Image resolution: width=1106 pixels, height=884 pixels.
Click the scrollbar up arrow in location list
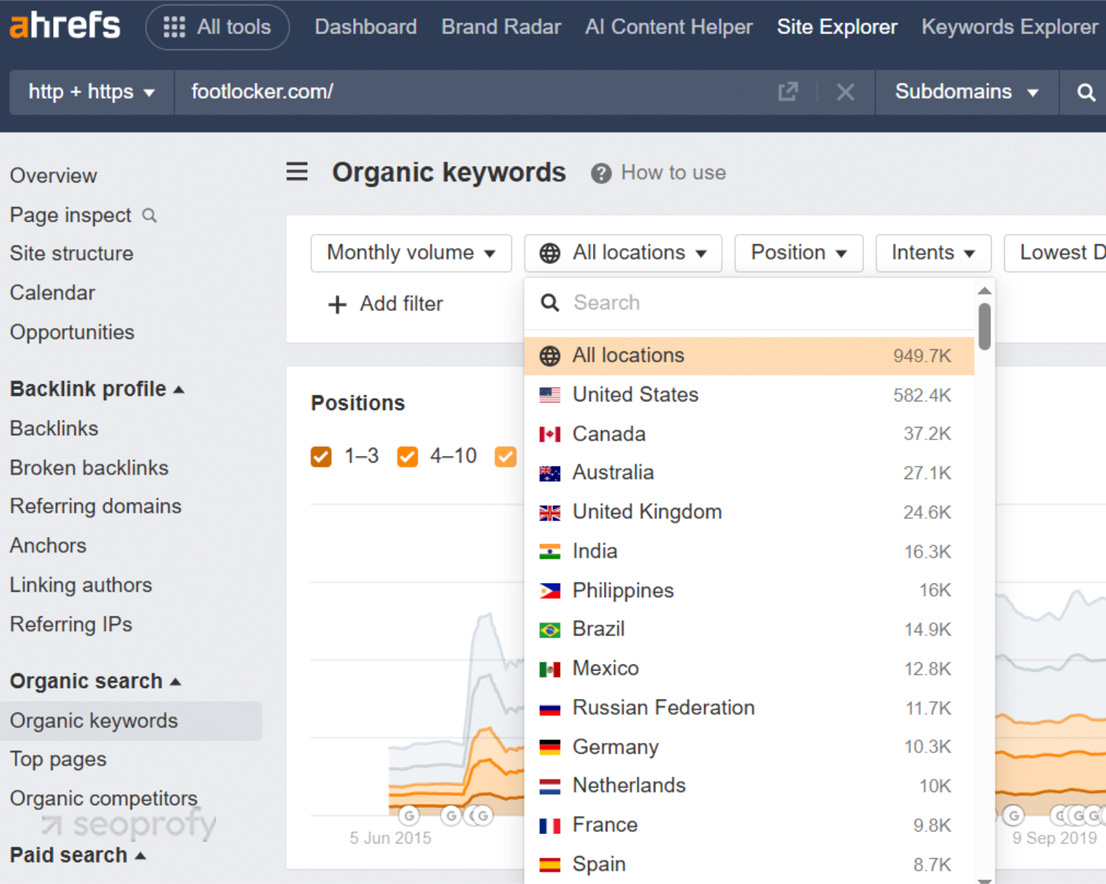985,291
